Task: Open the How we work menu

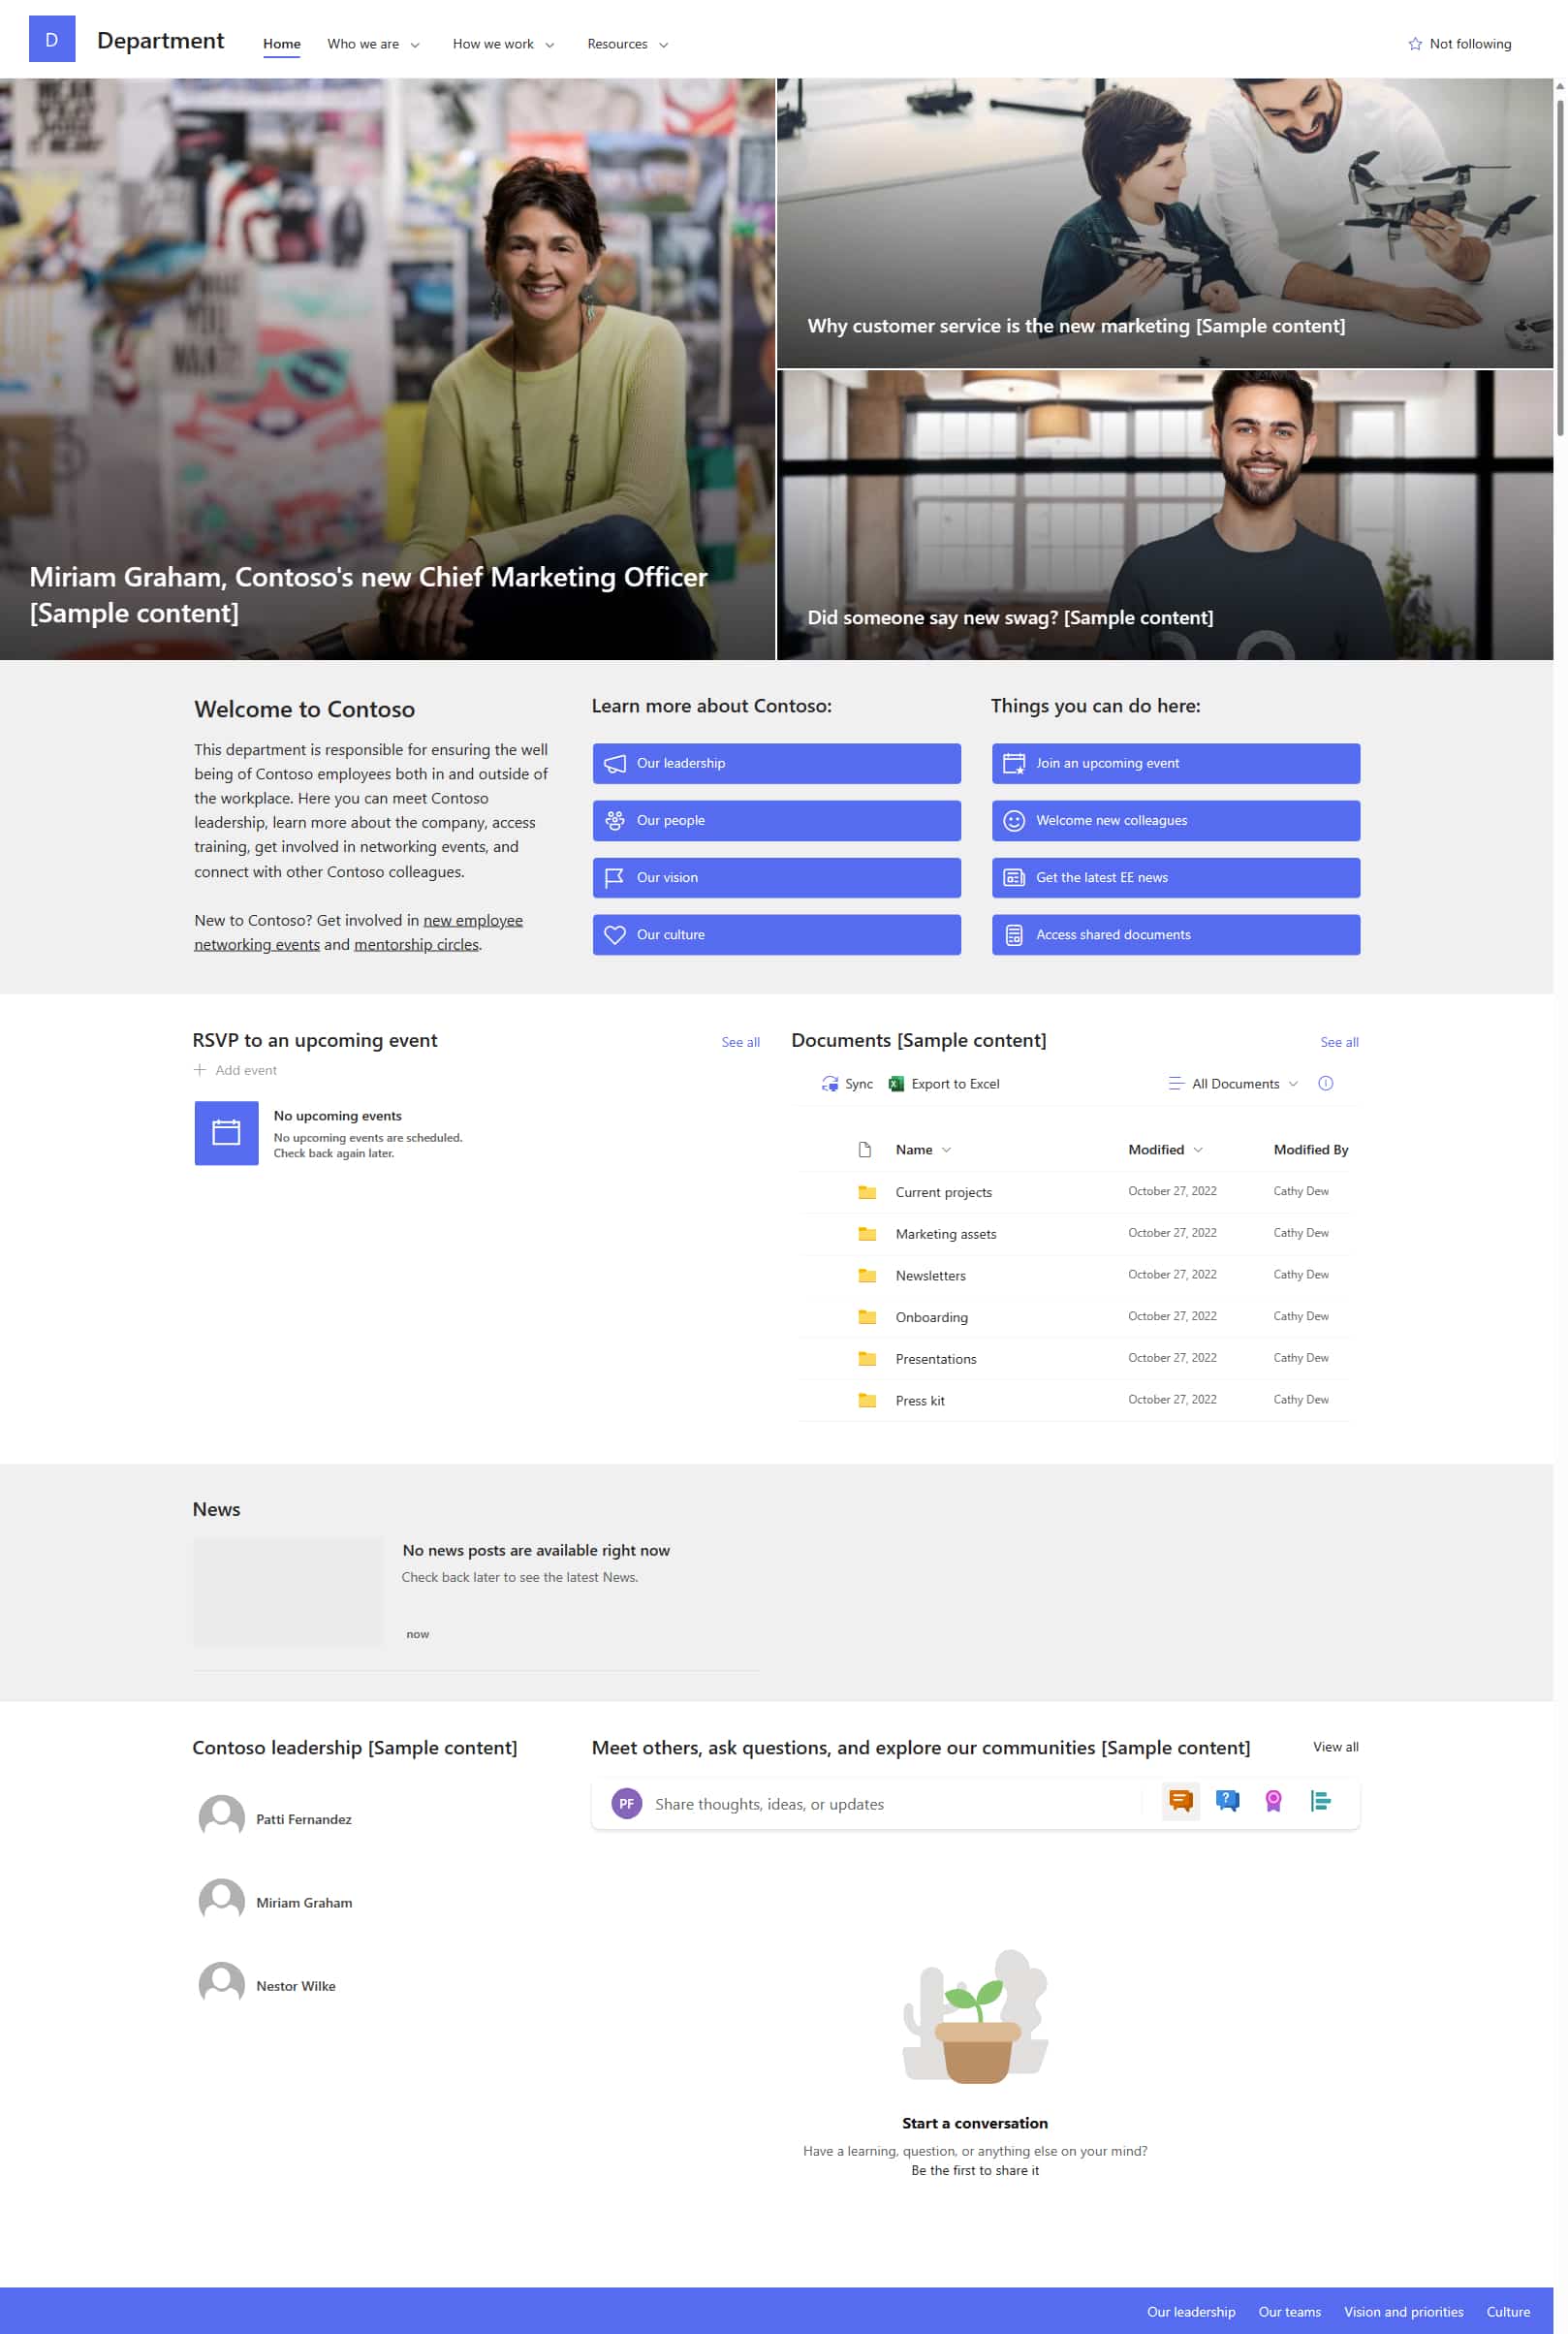Action: tap(503, 44)
